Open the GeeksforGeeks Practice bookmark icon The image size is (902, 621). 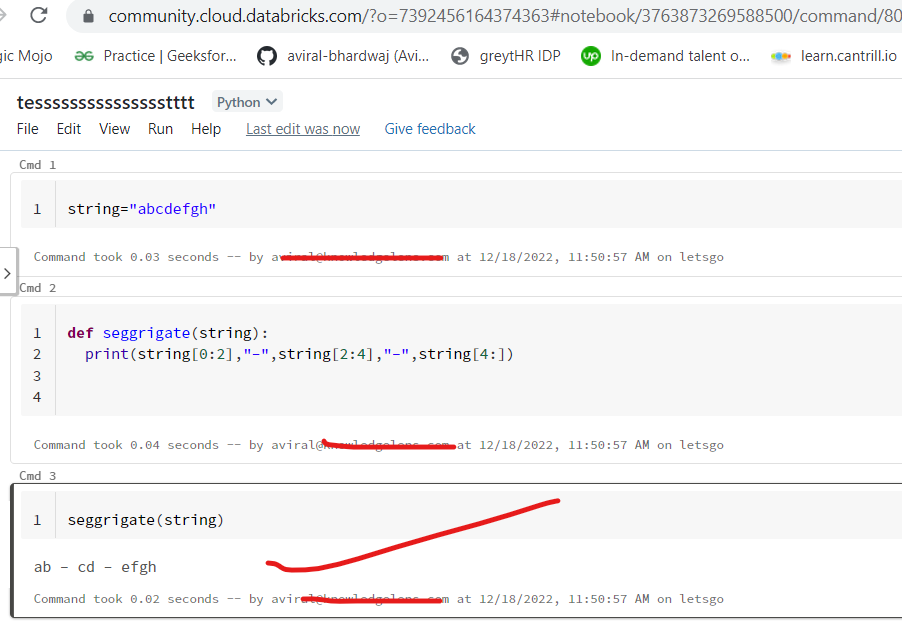point(84,56)
